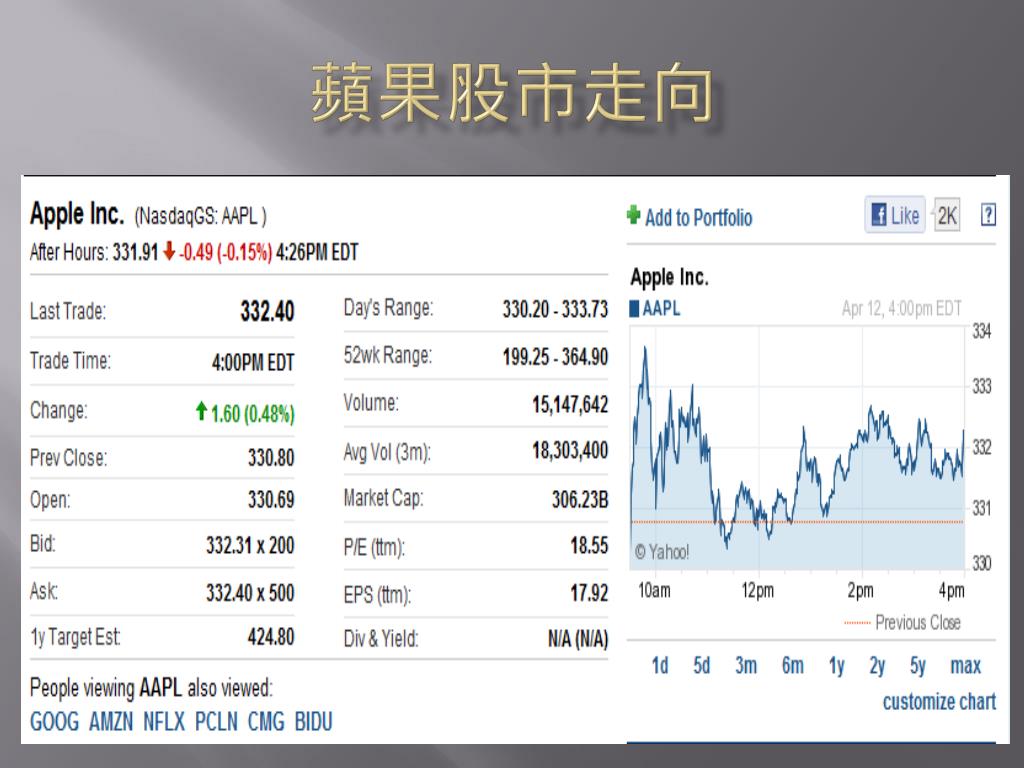Click the red down arrow in After Hours
This screenshot has width=1024, height=768.
tap(169, 251)
